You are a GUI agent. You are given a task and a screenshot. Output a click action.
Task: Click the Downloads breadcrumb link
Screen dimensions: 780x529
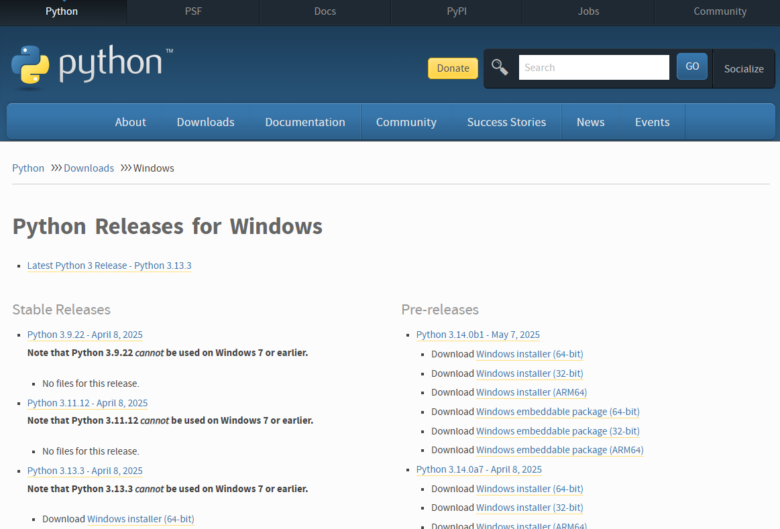[x=89, y=168]
